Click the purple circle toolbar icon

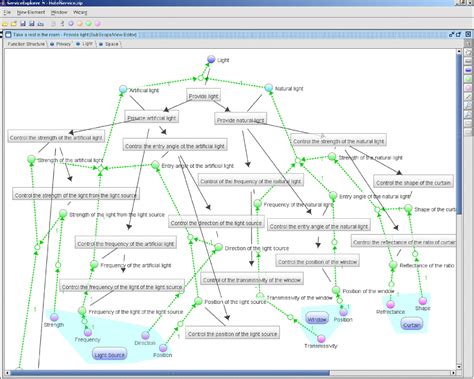pyautogui.click(x=71, y=24)
